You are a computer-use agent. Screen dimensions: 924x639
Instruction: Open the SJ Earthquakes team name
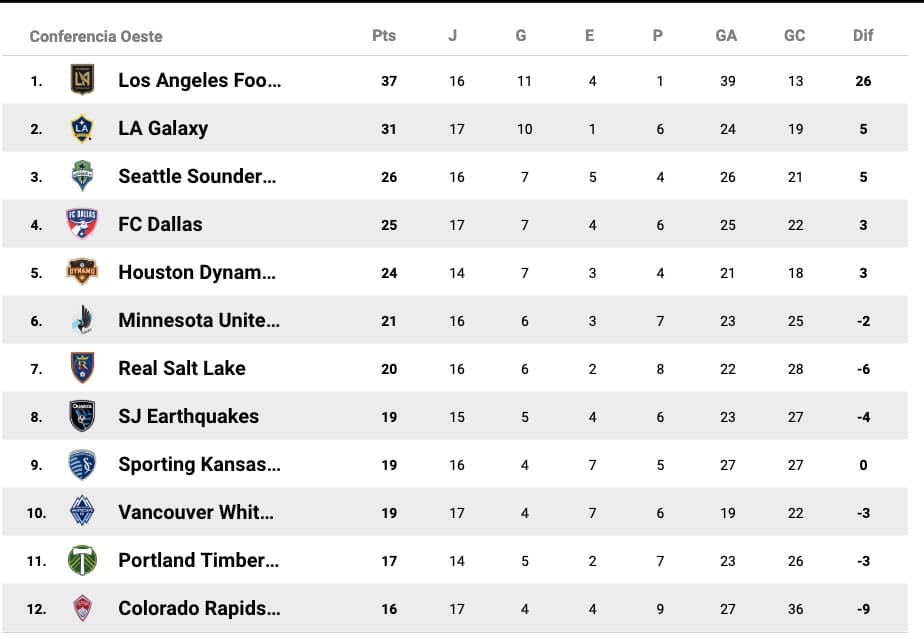[x=188, y=416]
